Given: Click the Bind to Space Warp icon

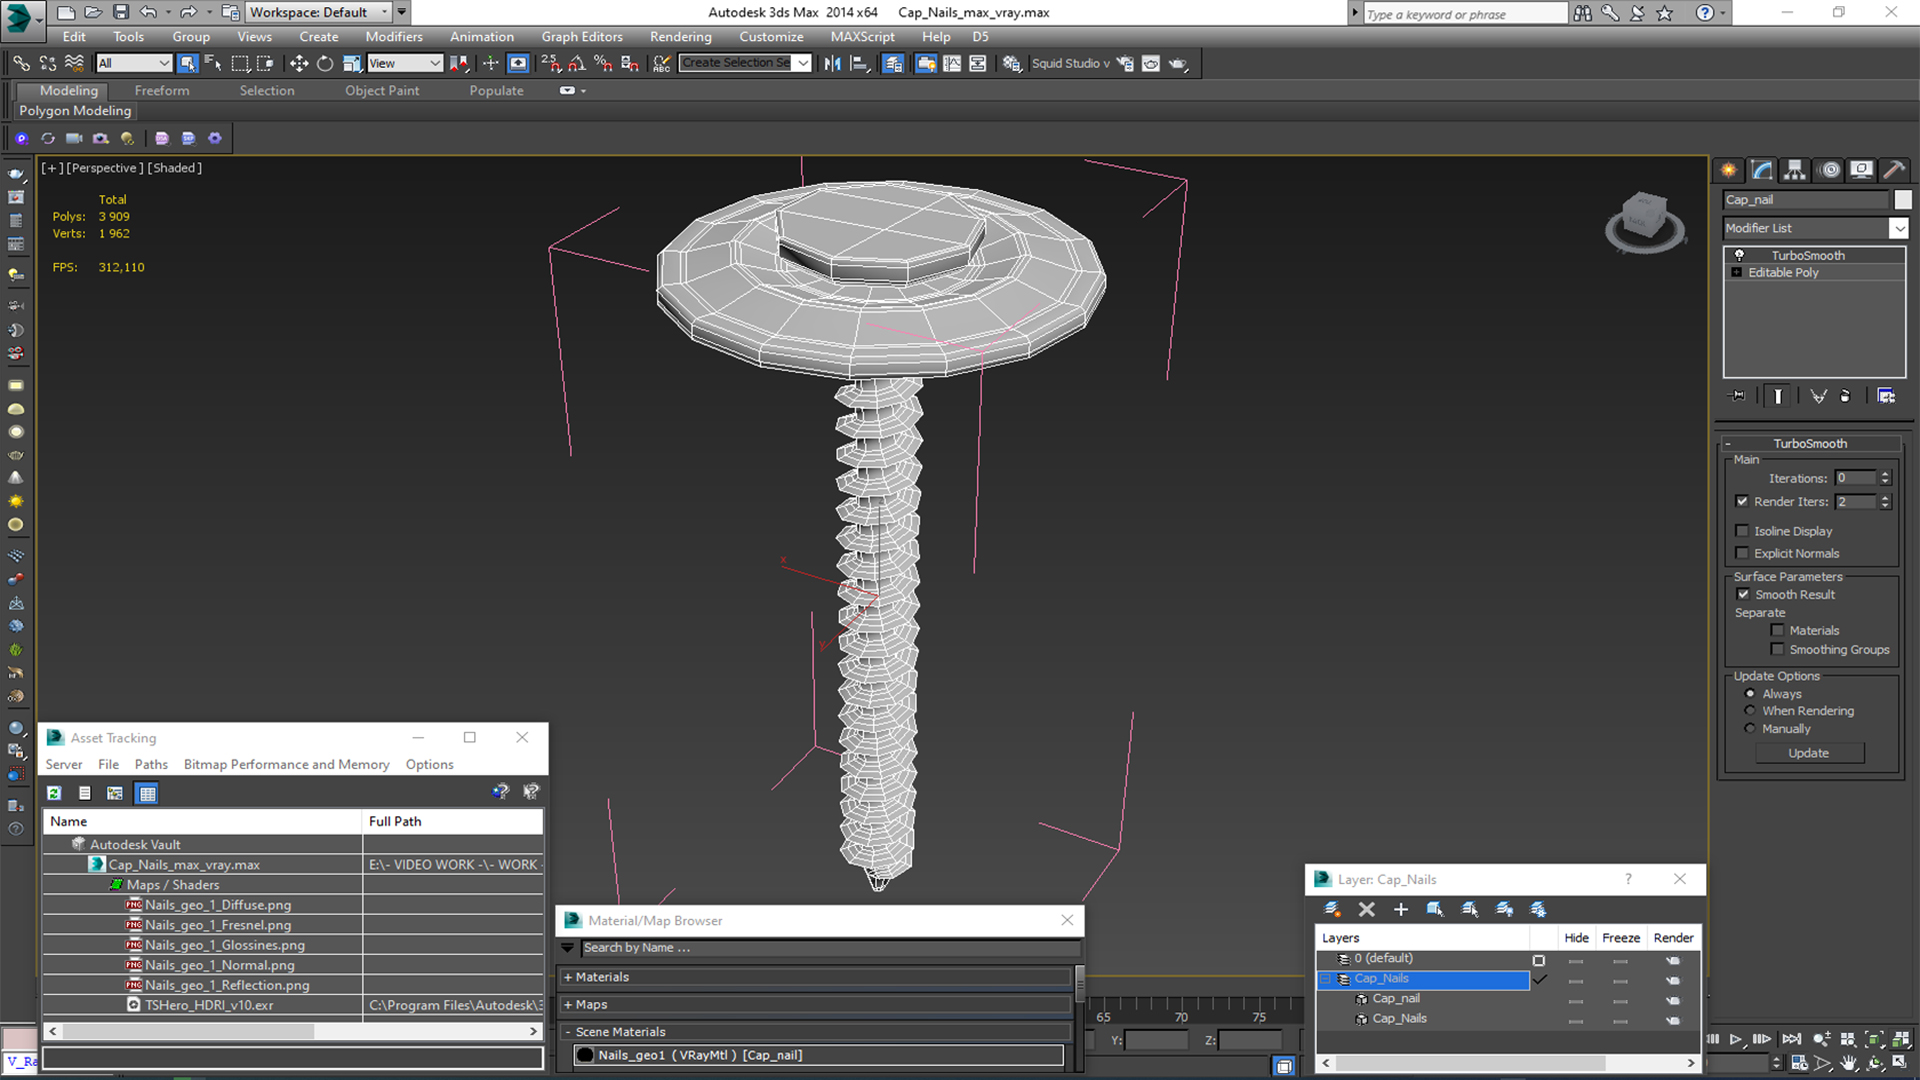Looking at the screenshot, I should pyautogui.click(x=74, y=63).
